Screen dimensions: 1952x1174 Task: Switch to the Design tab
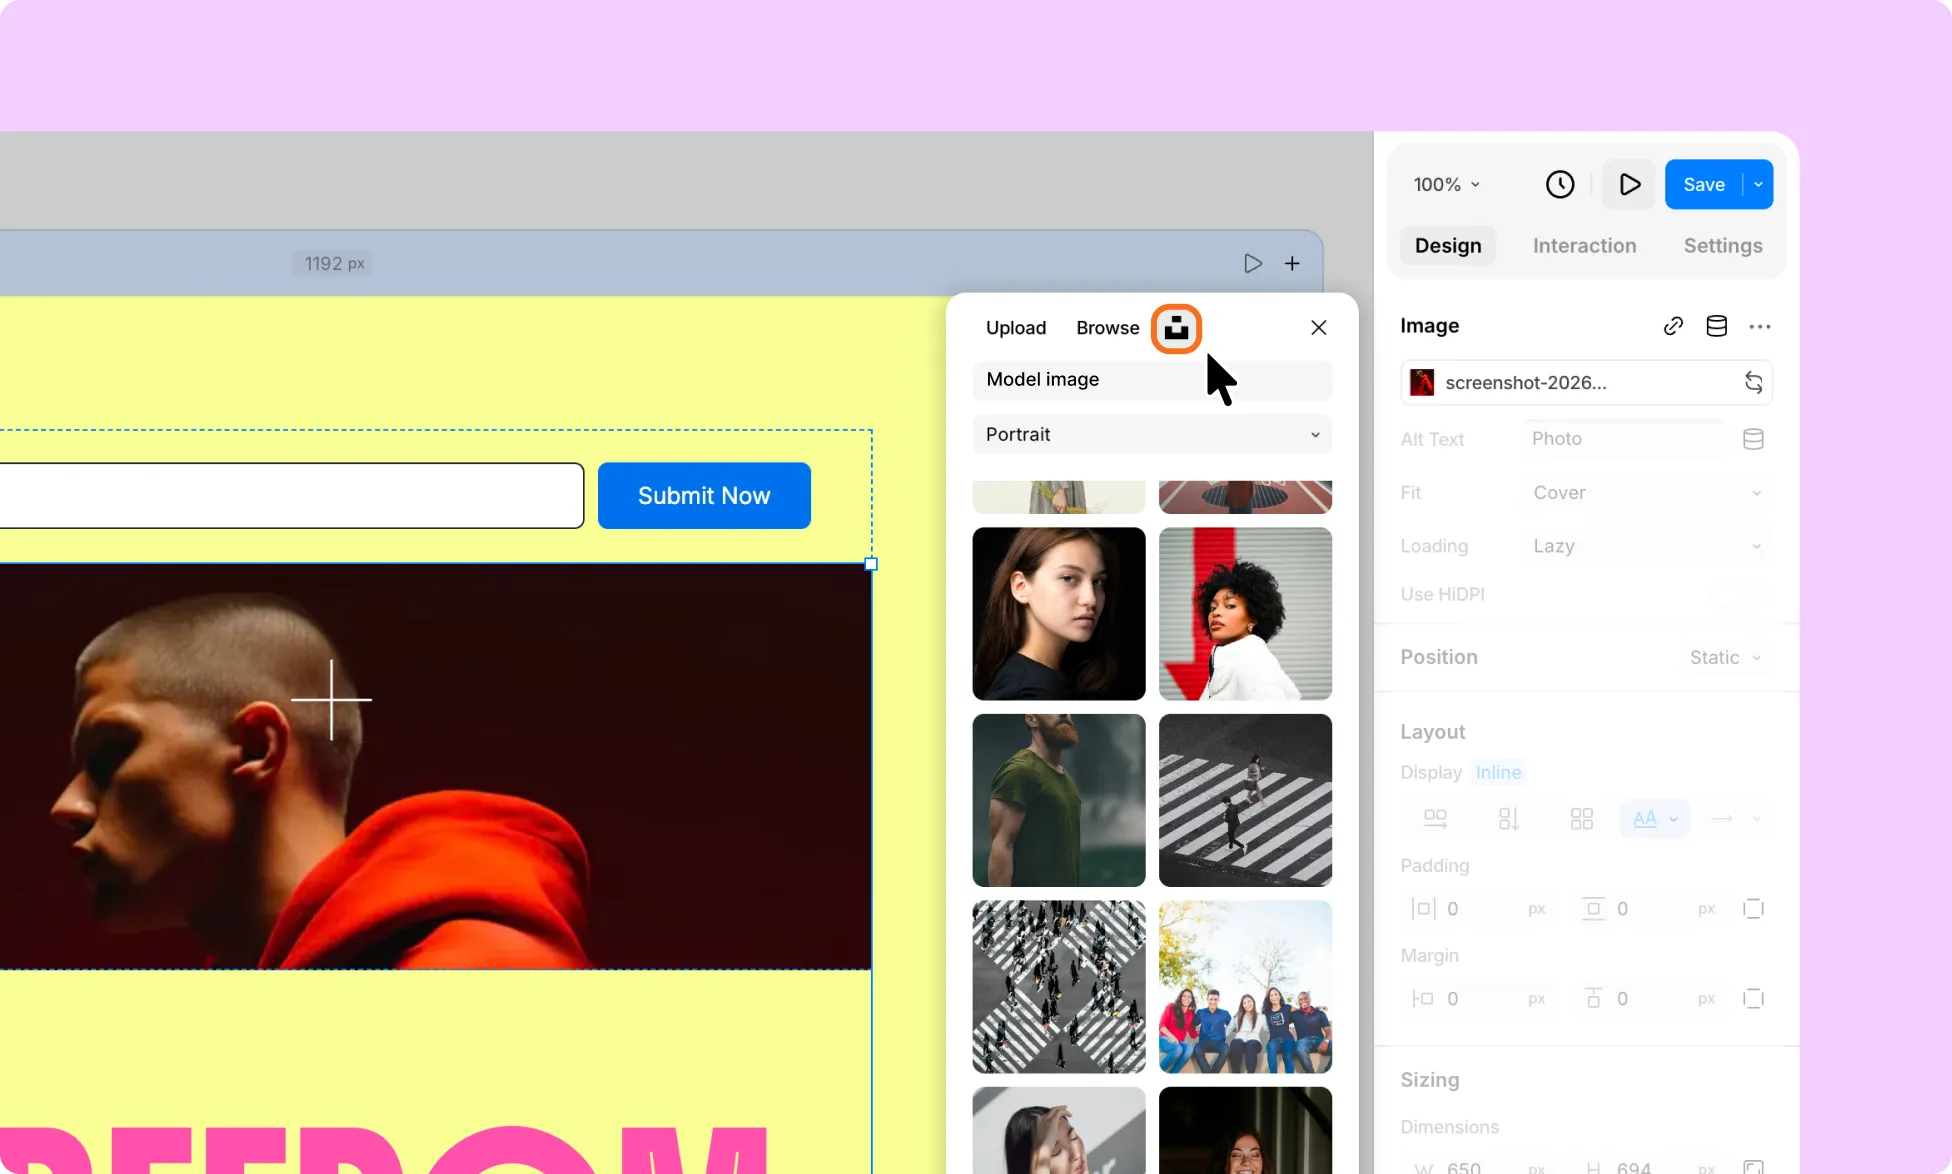tap(1448, 246)
